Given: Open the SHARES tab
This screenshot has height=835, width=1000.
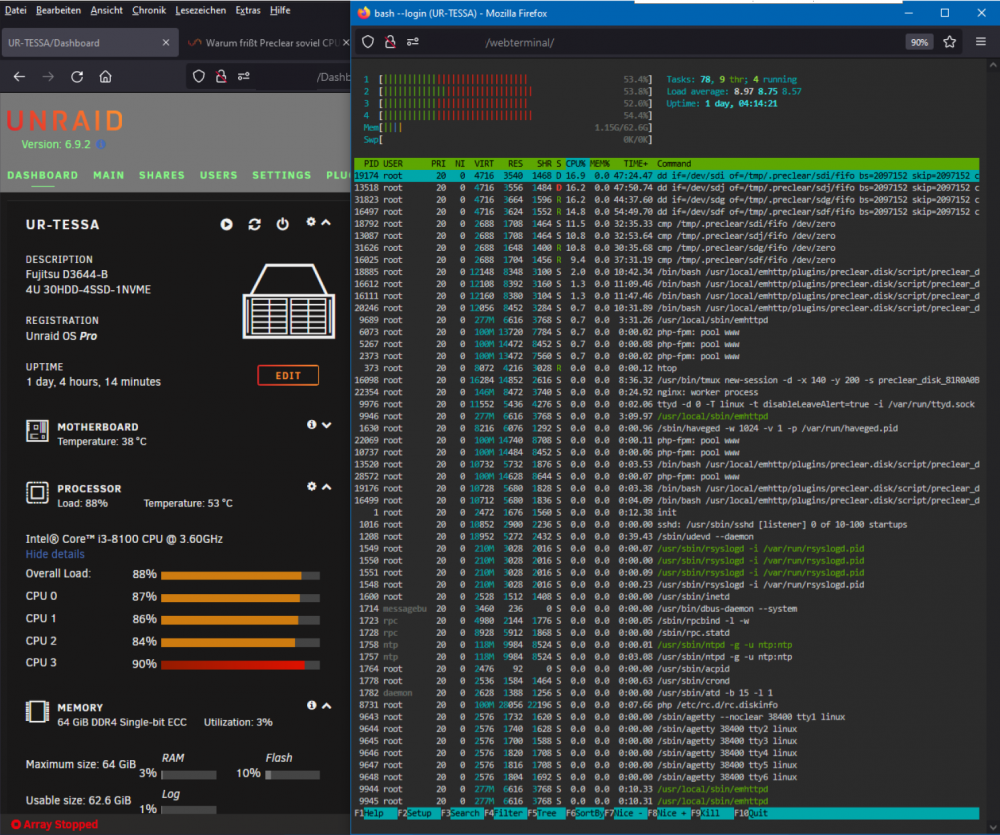Looking at the screenshot, I should click(162, 175).
